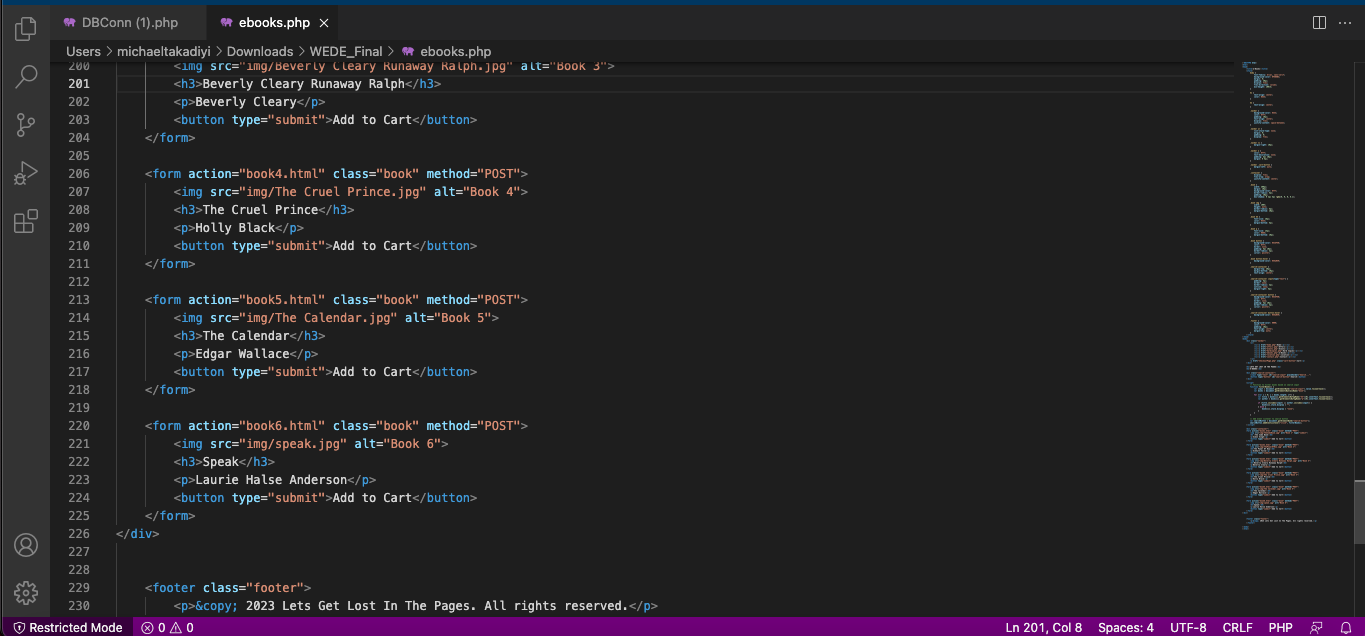Switch to the DBConn (1).php tab

pos(129,22)
